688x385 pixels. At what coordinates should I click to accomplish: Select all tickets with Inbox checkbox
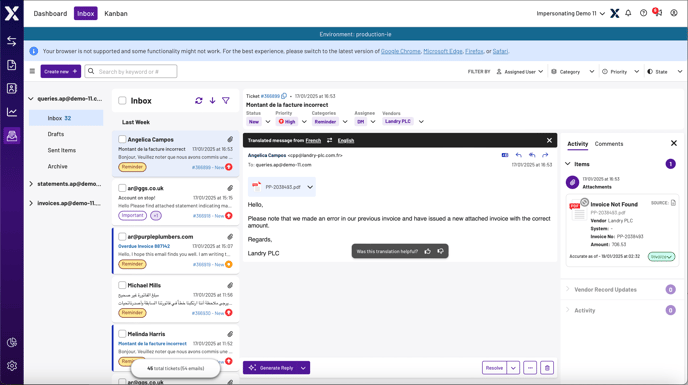coord(122,101)
